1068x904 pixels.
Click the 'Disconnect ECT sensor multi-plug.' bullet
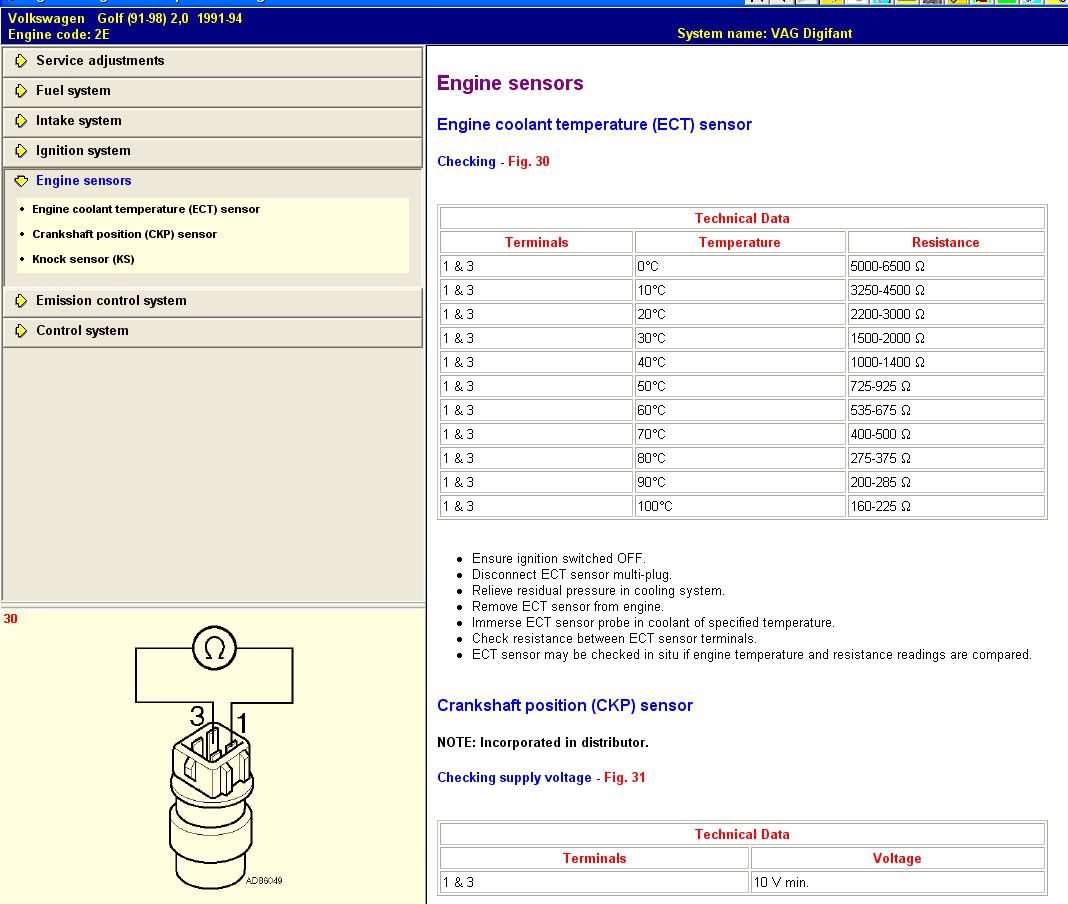pos(571,574)
